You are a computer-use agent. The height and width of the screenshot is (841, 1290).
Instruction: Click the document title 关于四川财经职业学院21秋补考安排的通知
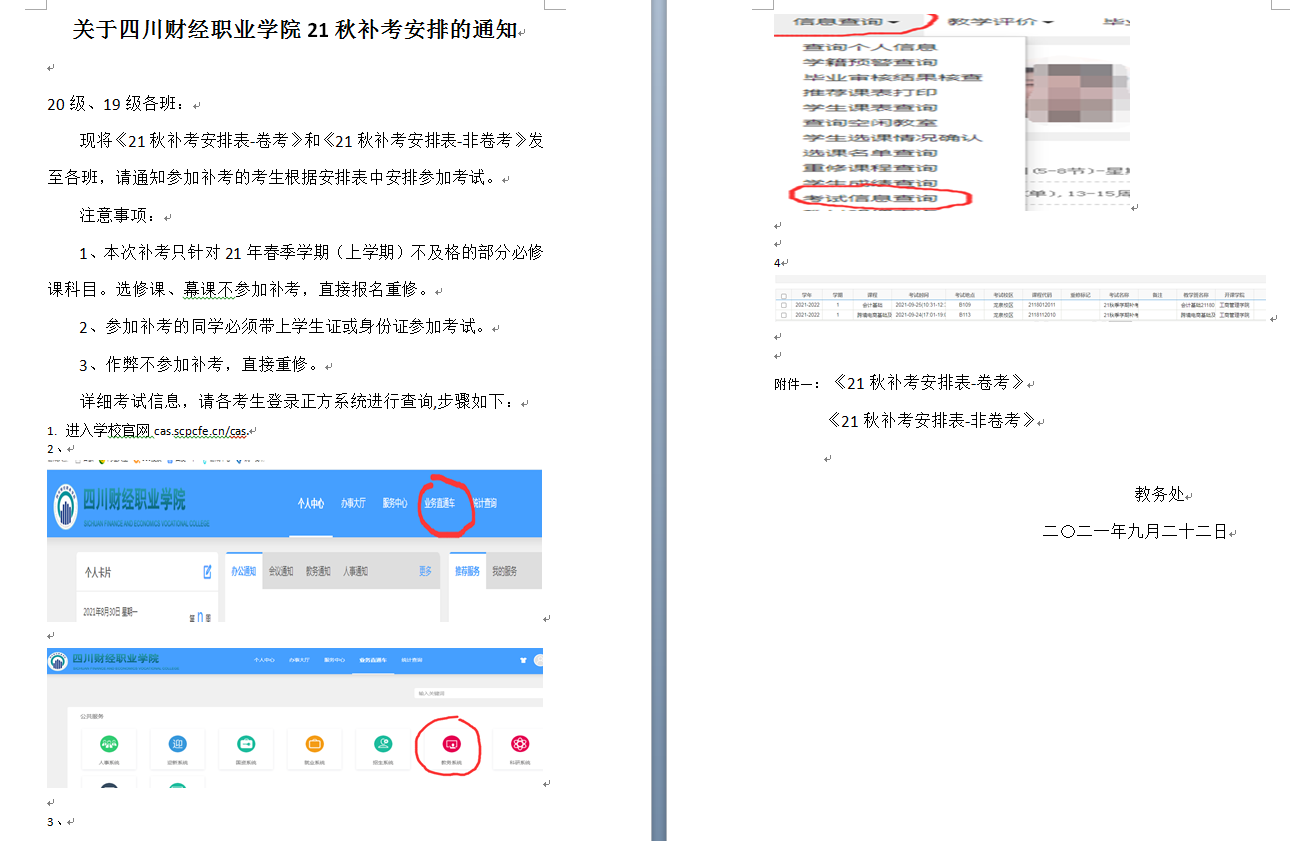(x=295, y=30)
